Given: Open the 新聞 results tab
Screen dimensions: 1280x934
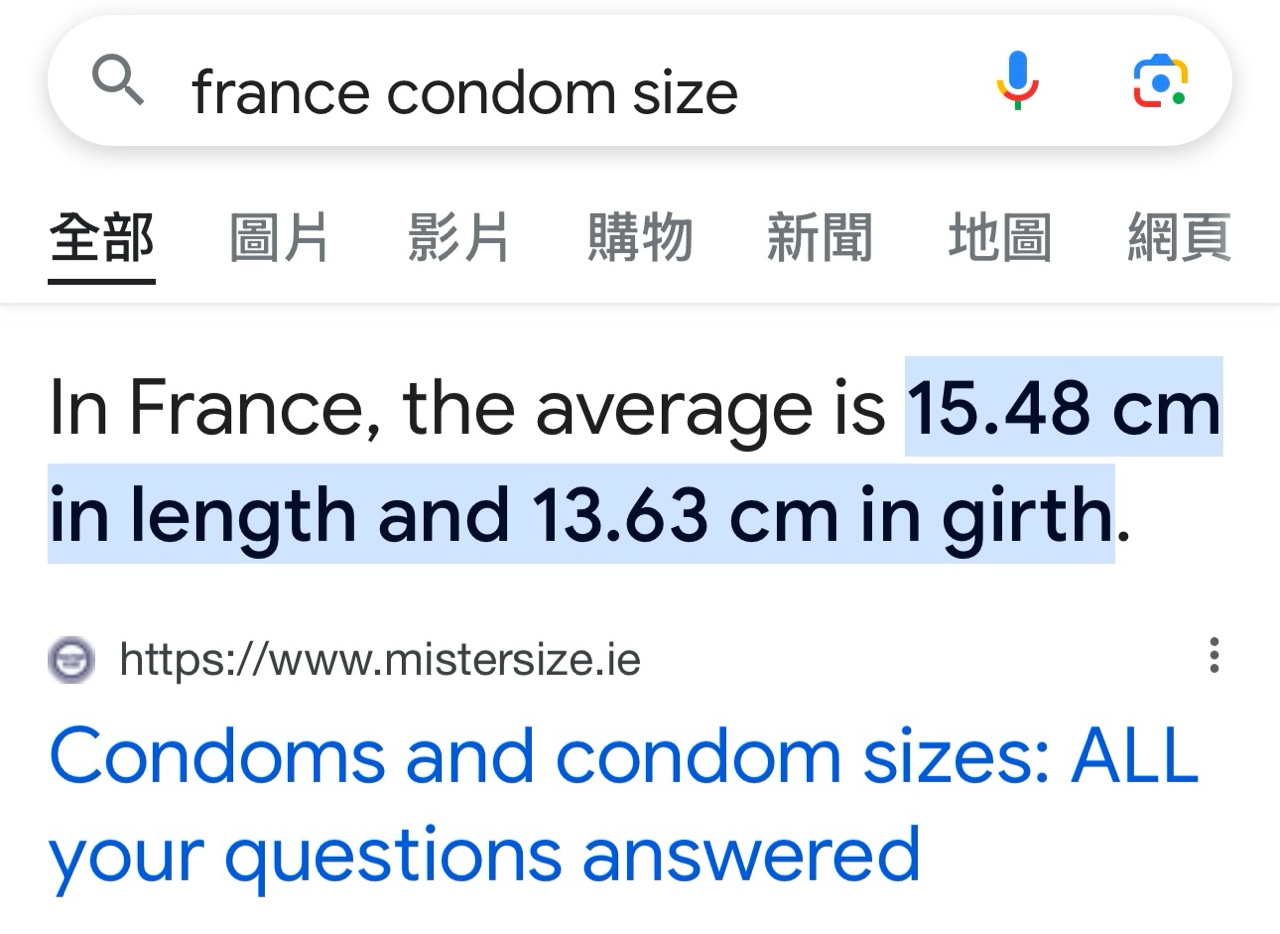Looking at the screenshot, I should [820, 239].
